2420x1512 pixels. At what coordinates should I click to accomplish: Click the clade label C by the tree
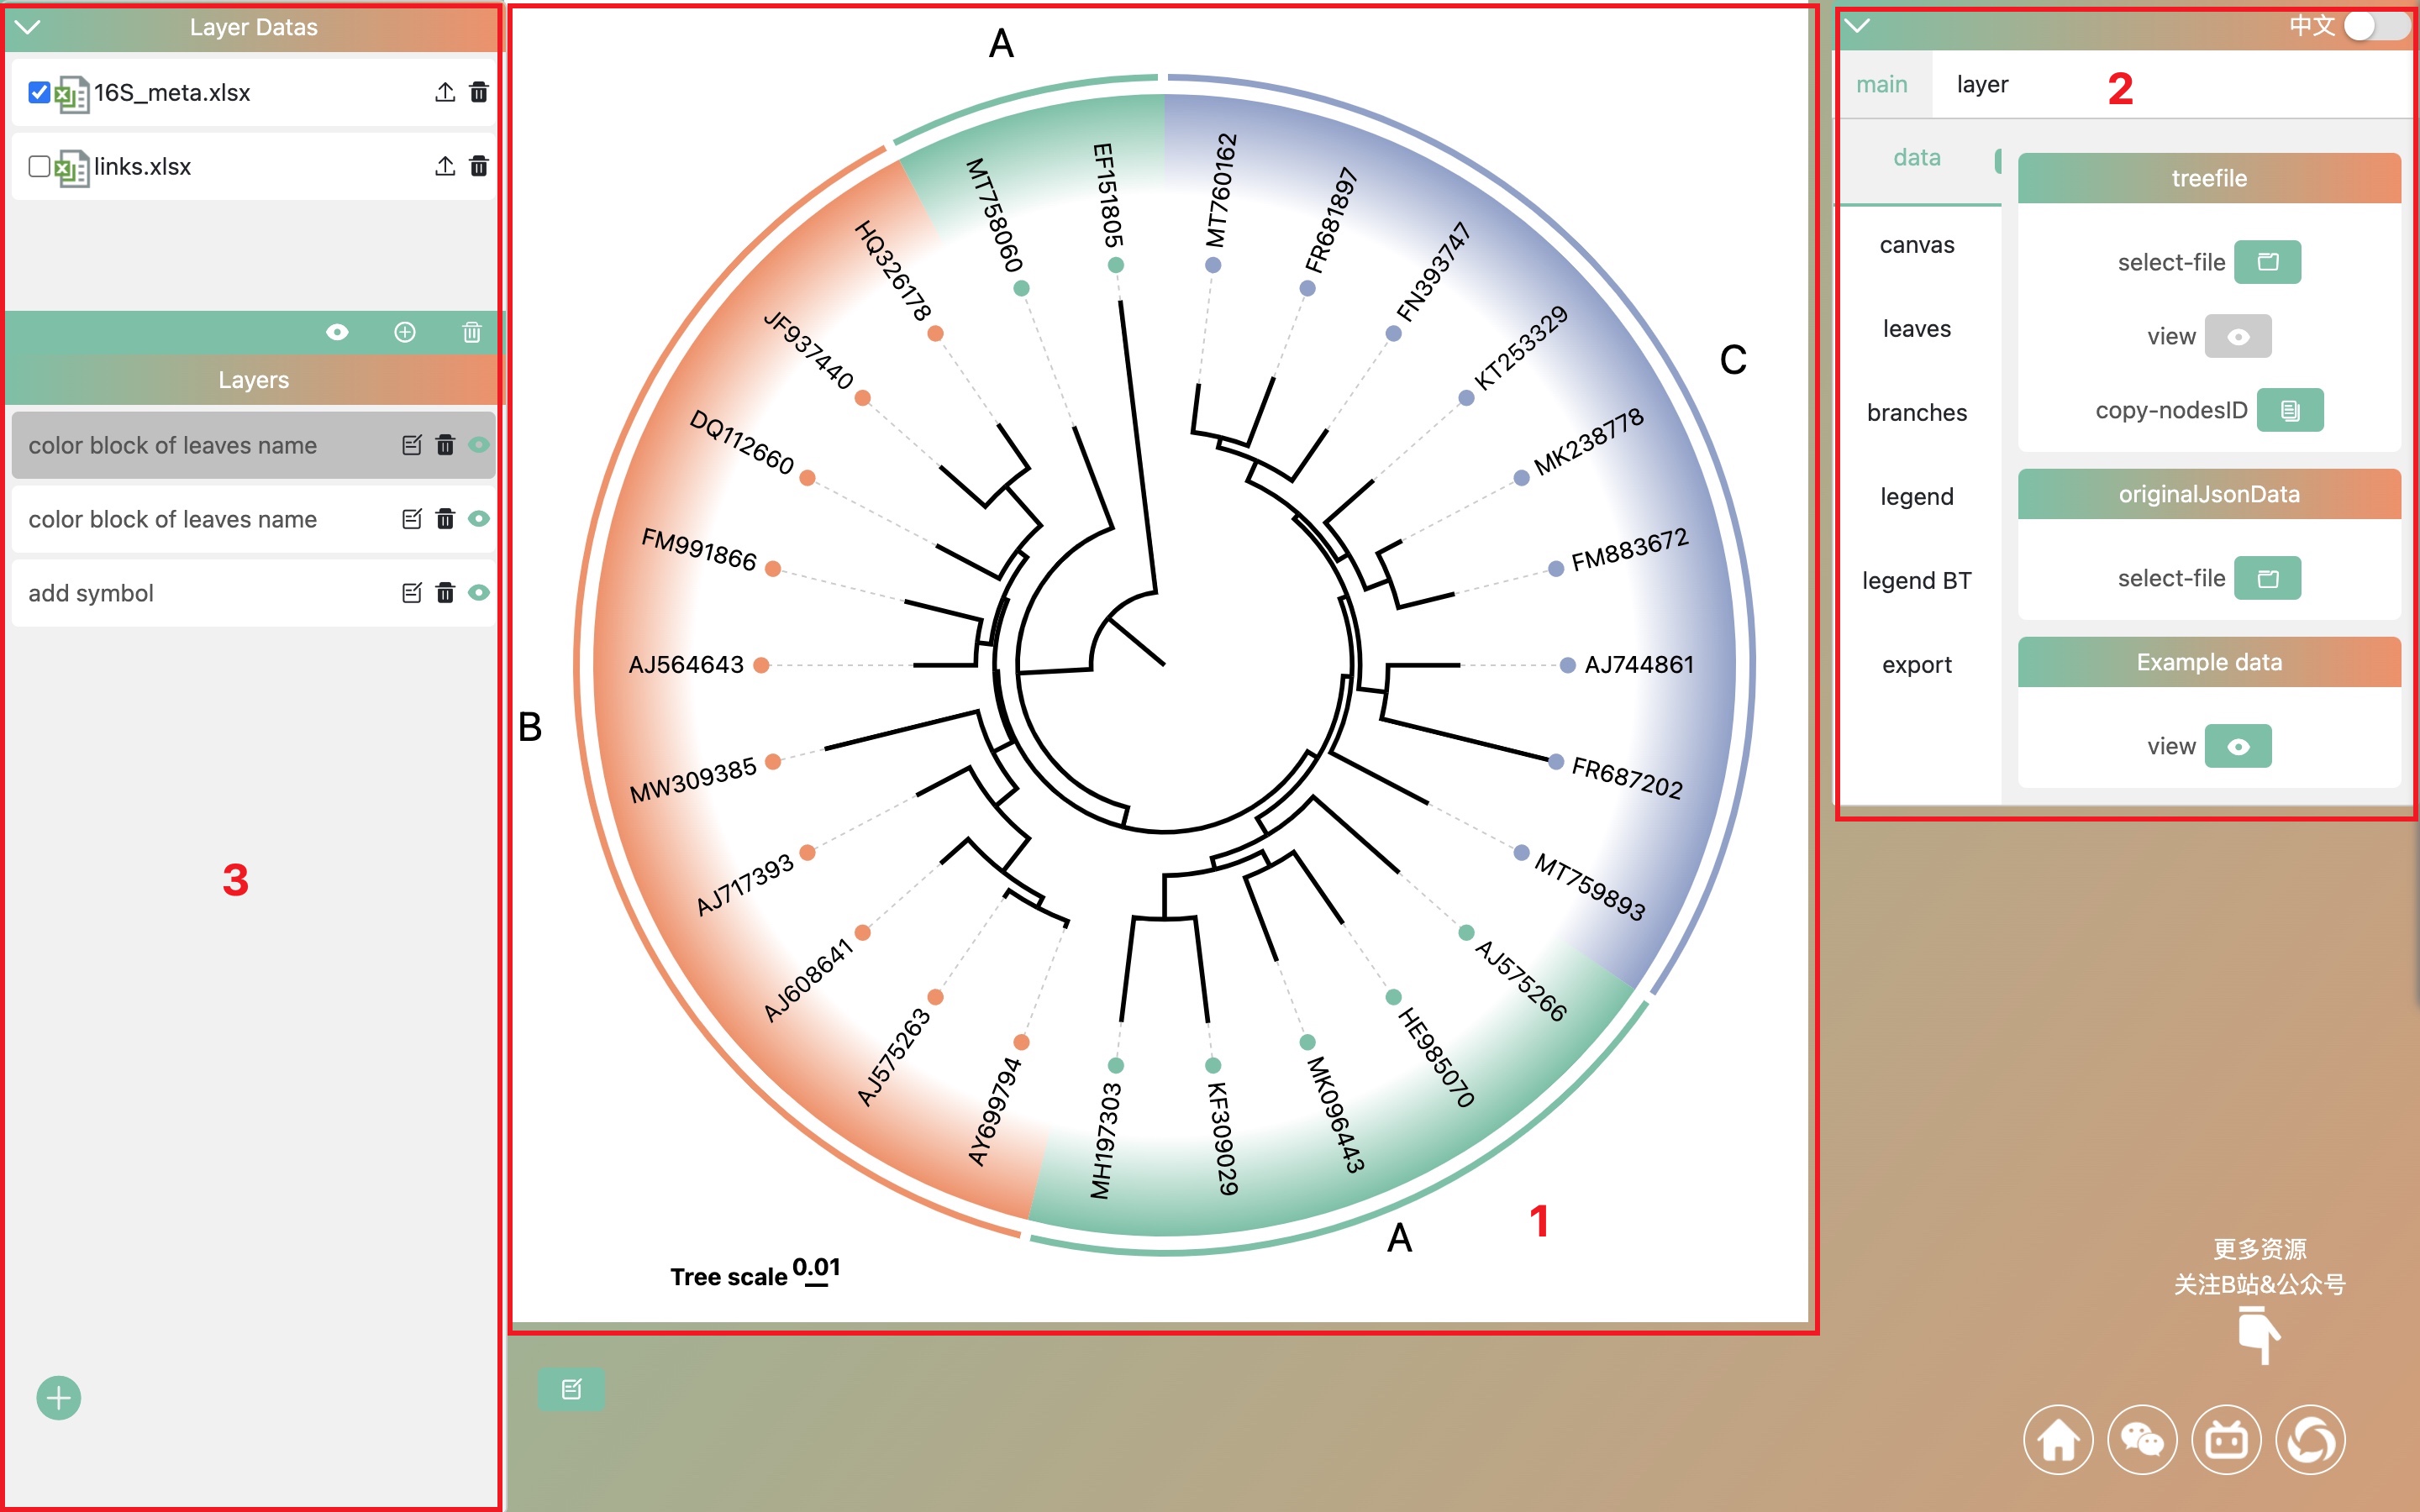tap(1733, 360)
